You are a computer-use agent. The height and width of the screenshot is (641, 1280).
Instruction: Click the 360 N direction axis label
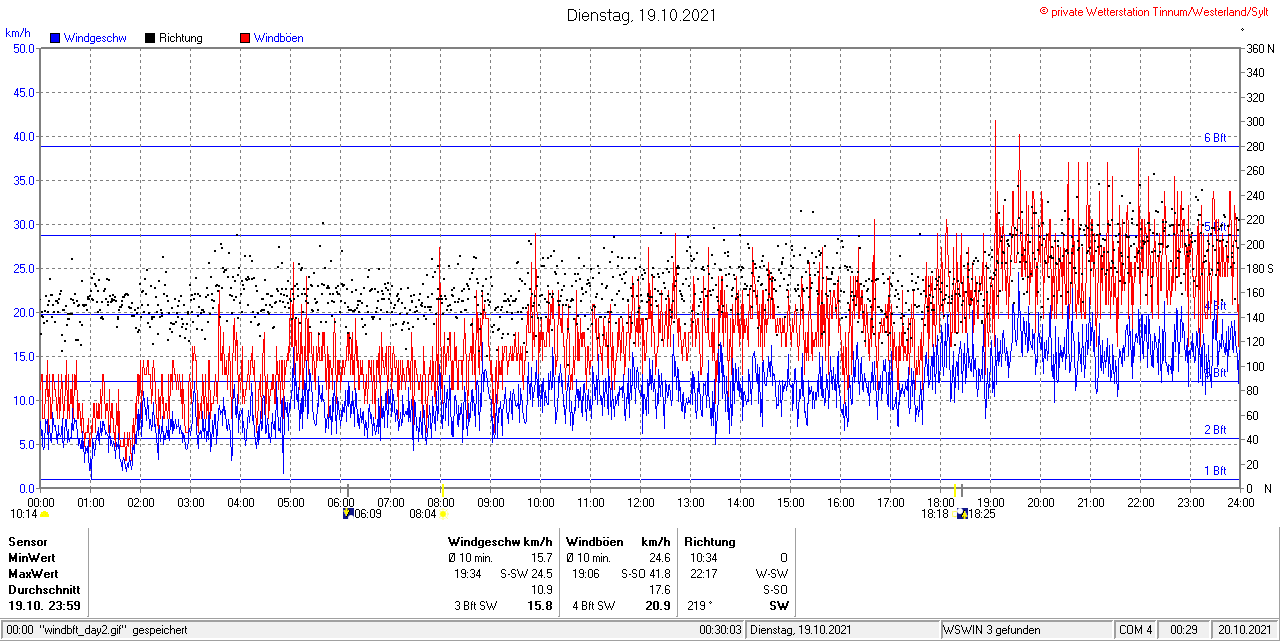pyautogui.click(x=1258, y=48)
